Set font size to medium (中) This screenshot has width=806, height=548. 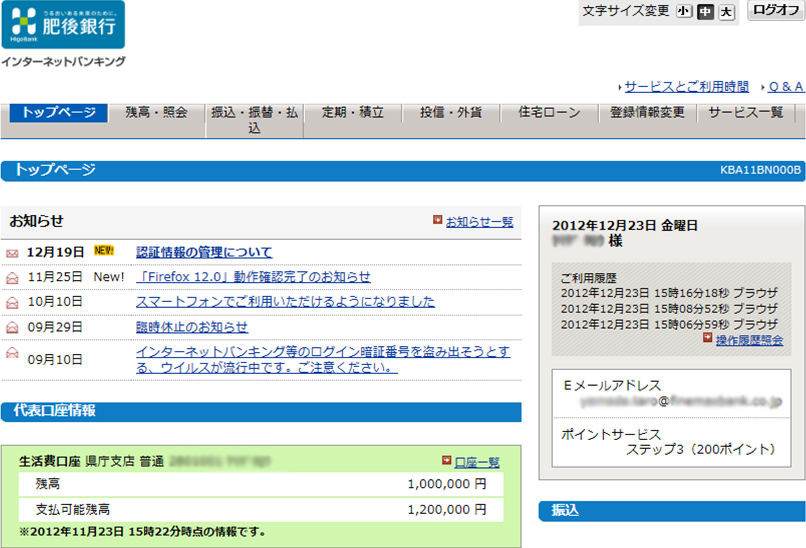pos(705,12)
